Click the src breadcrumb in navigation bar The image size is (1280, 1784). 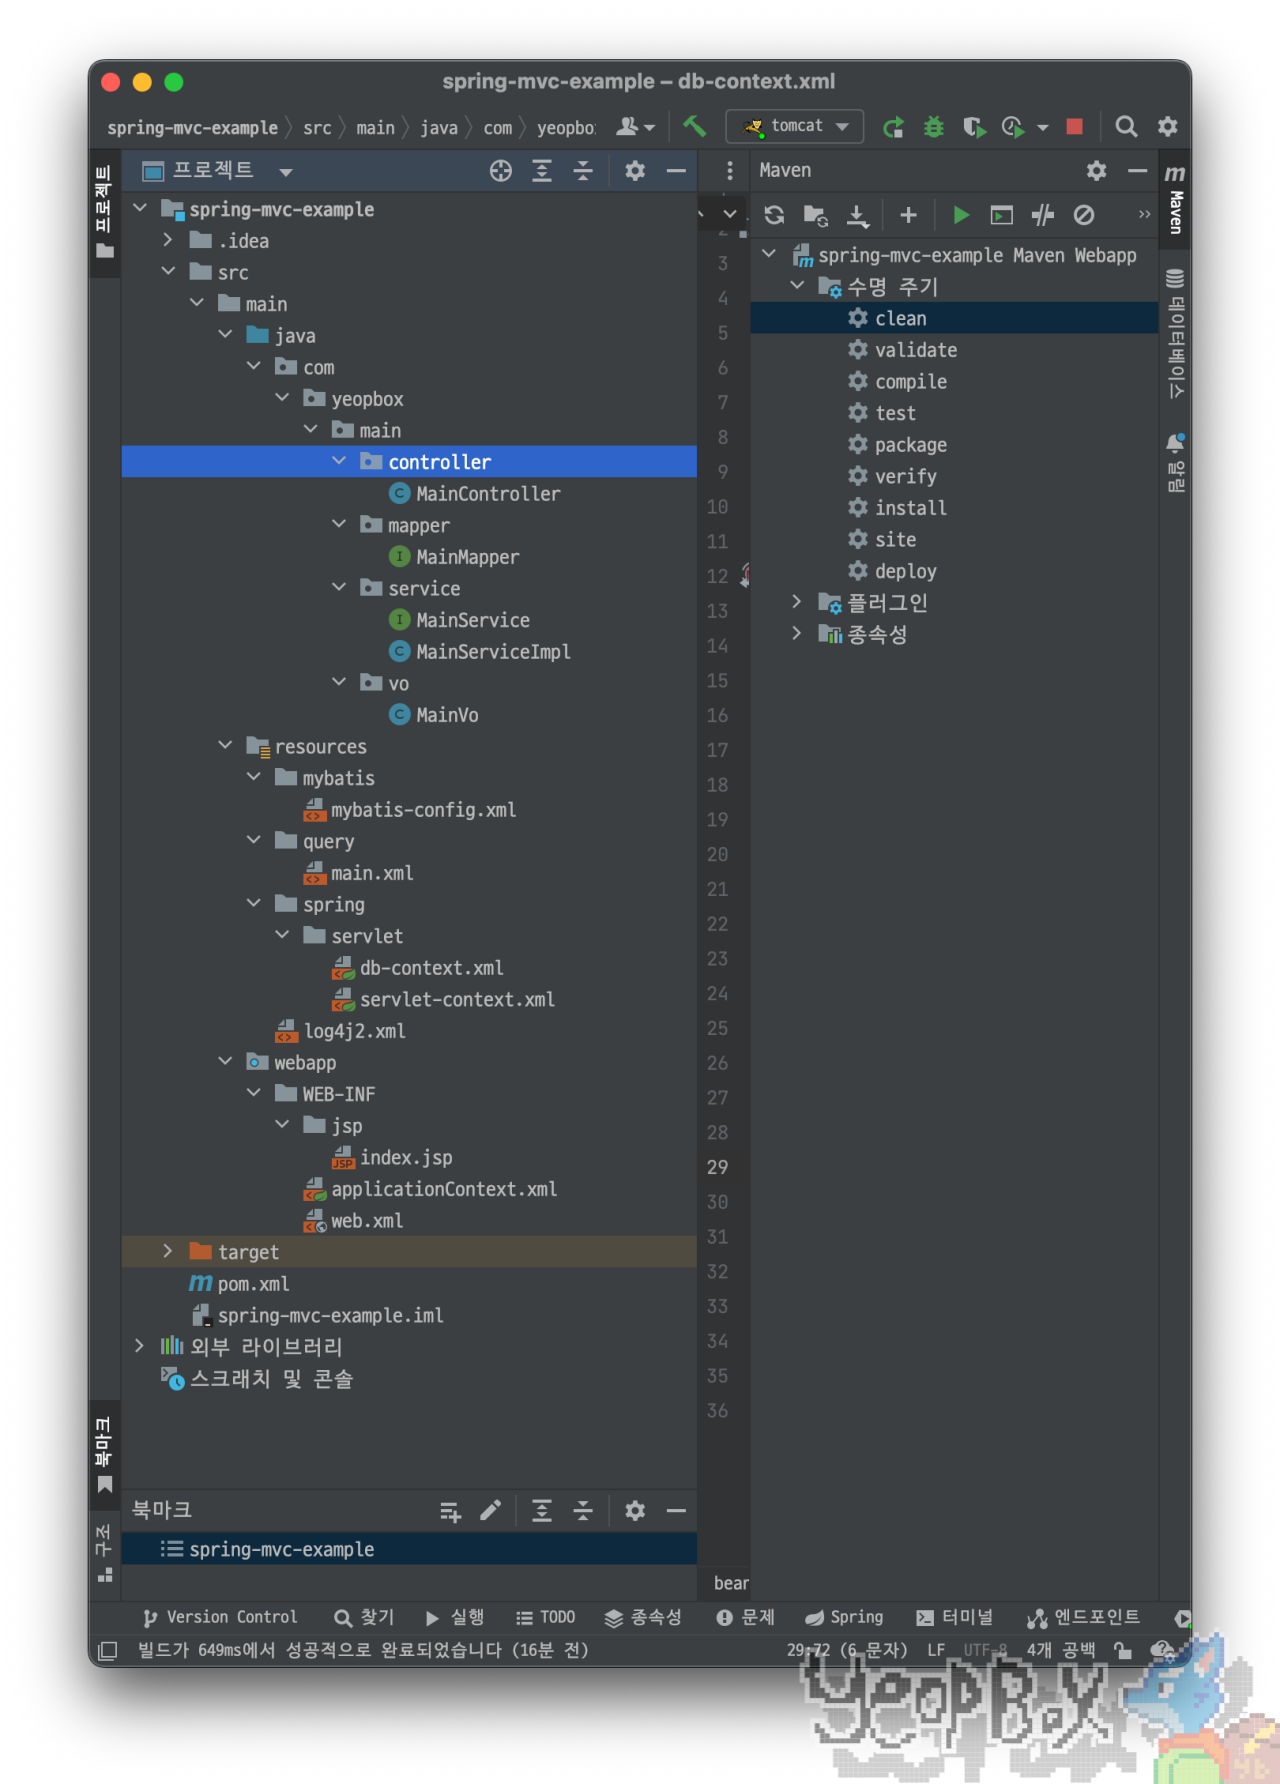[317, 128]
